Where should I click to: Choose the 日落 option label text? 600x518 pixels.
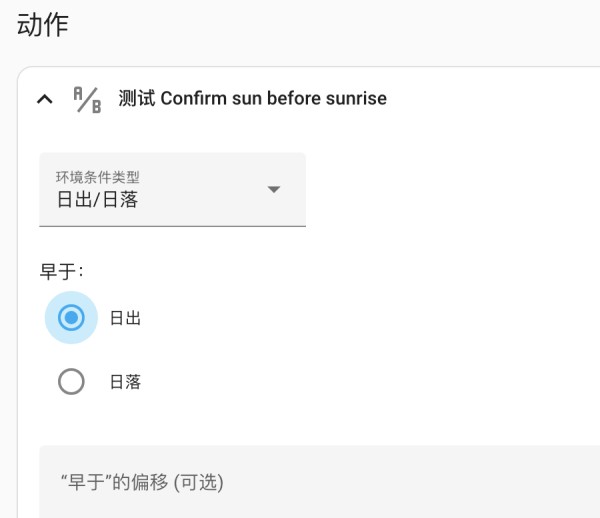(126, 382)
